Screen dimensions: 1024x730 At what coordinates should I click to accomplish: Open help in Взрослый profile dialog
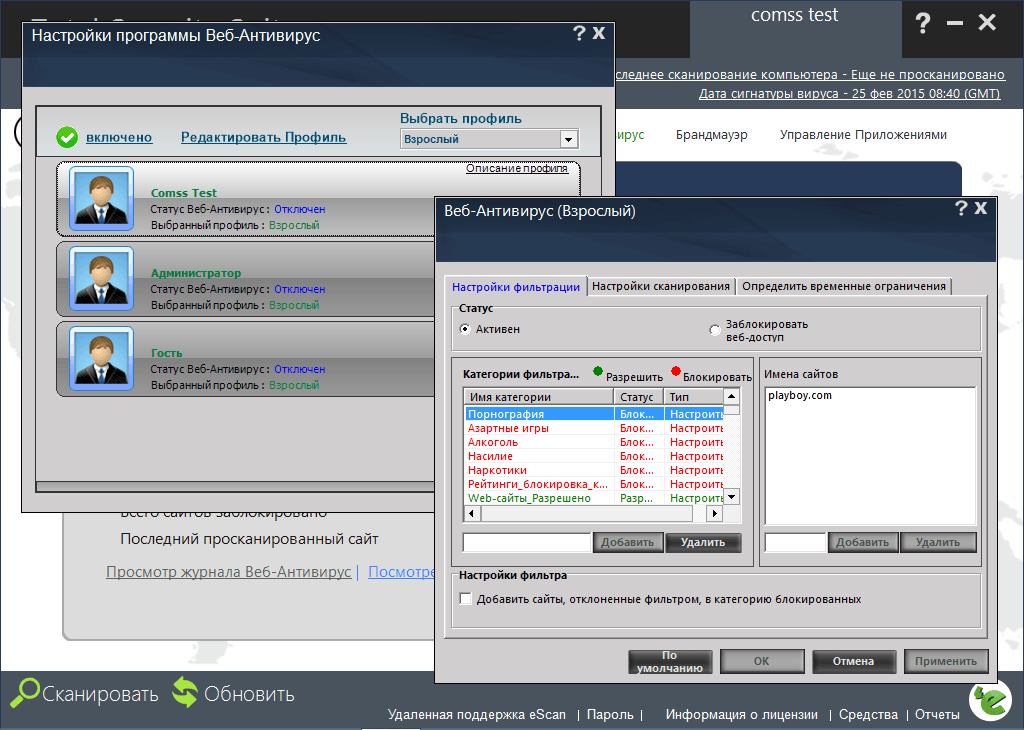click(x=961, y=208)
